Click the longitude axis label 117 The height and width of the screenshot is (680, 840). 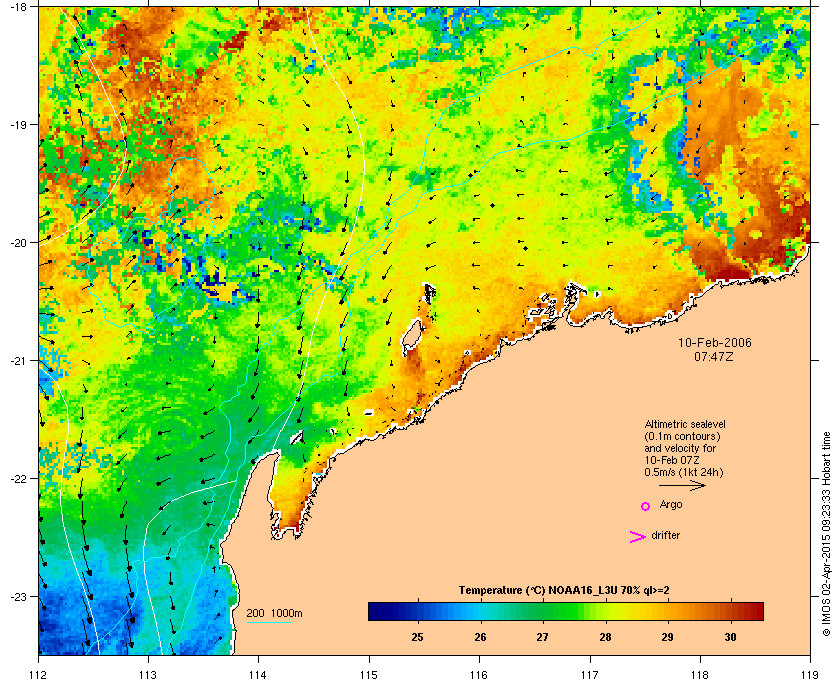tap(590, 674)
